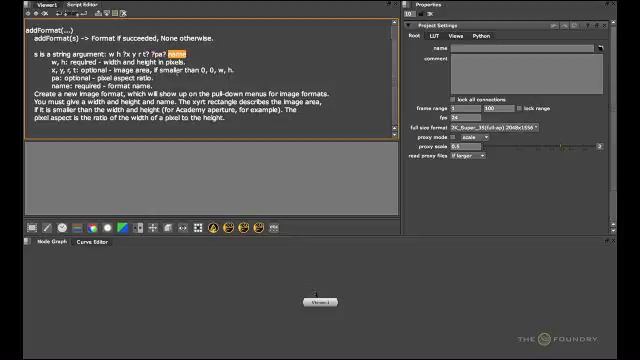
Task: Select the Node Graph tab
Action: click(52, 242)
